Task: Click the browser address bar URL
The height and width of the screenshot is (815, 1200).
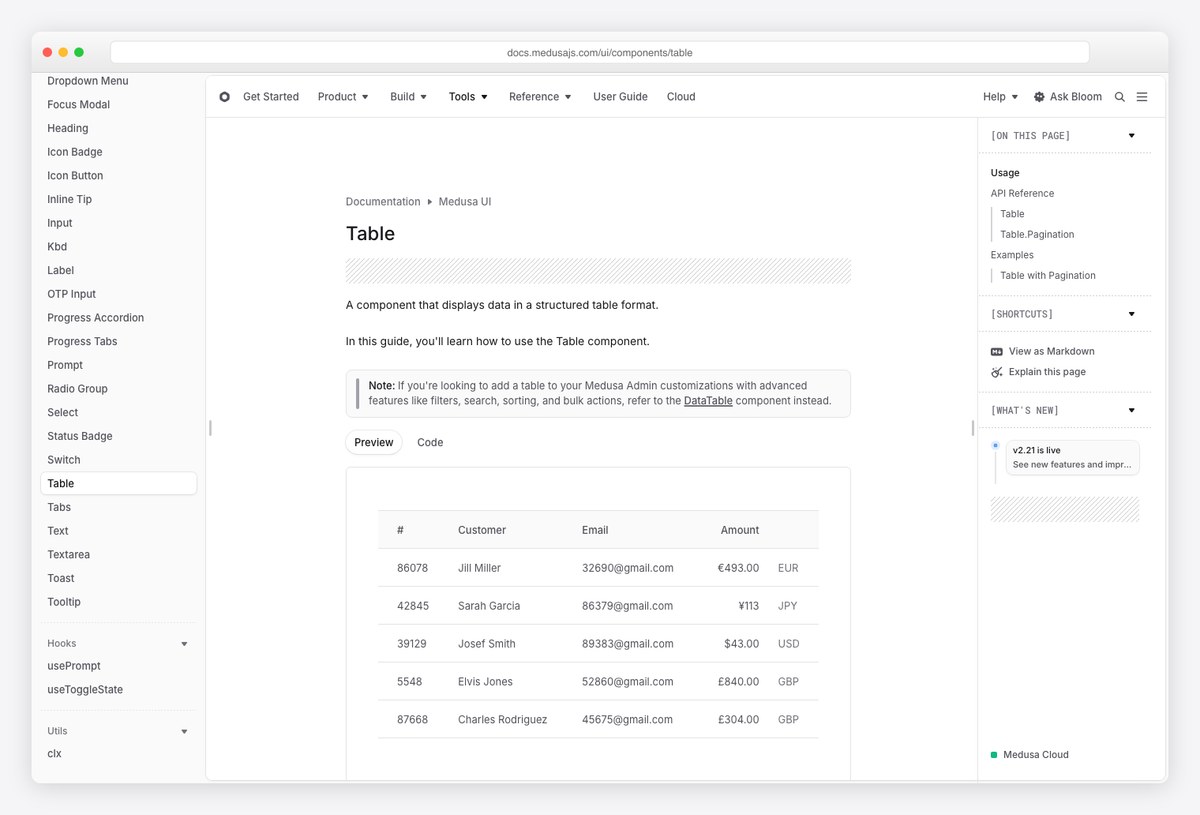Action: (x=600, y=53)
